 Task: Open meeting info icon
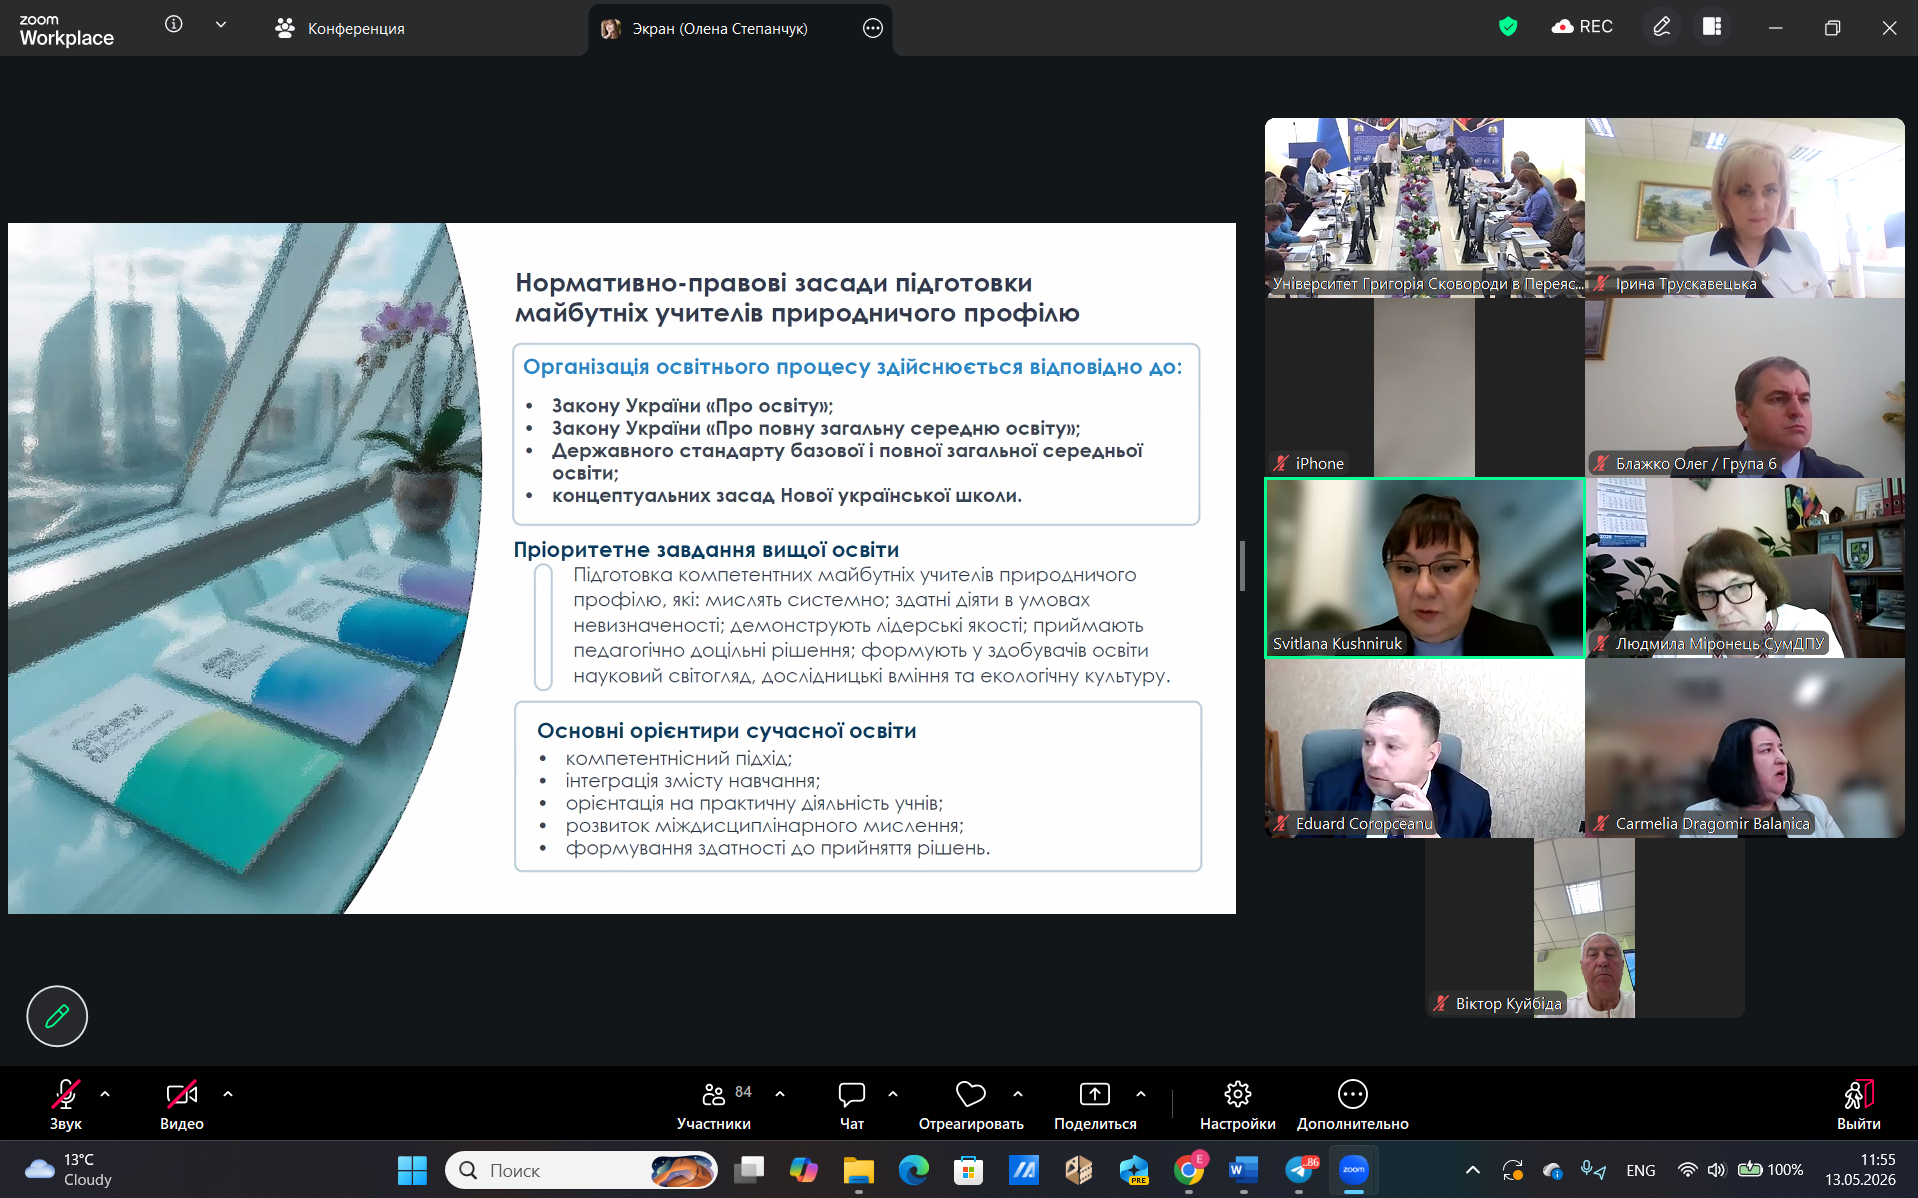coord(174,24)
